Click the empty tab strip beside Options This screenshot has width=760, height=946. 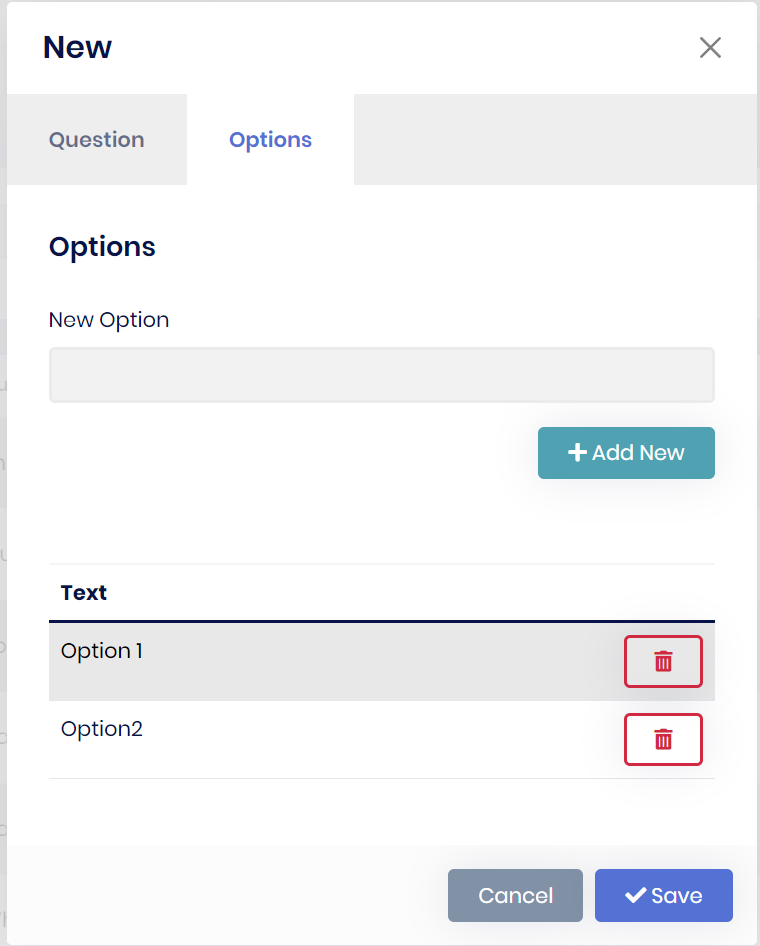coord(555,140)
